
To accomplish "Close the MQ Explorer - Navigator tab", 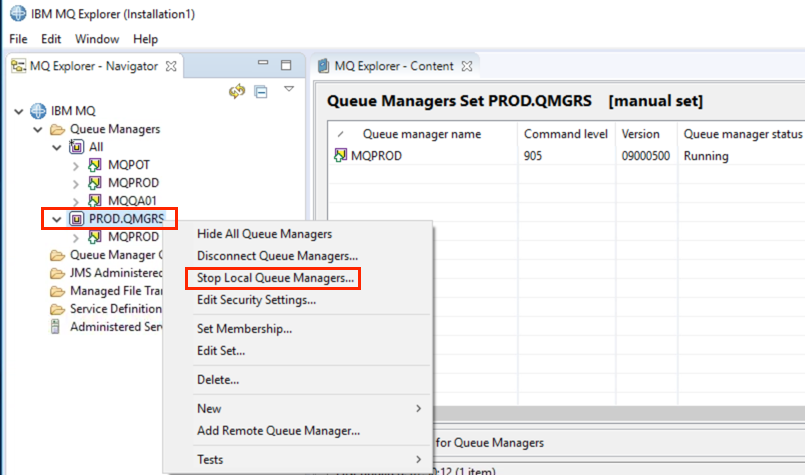I will click(x=171, y=66).
